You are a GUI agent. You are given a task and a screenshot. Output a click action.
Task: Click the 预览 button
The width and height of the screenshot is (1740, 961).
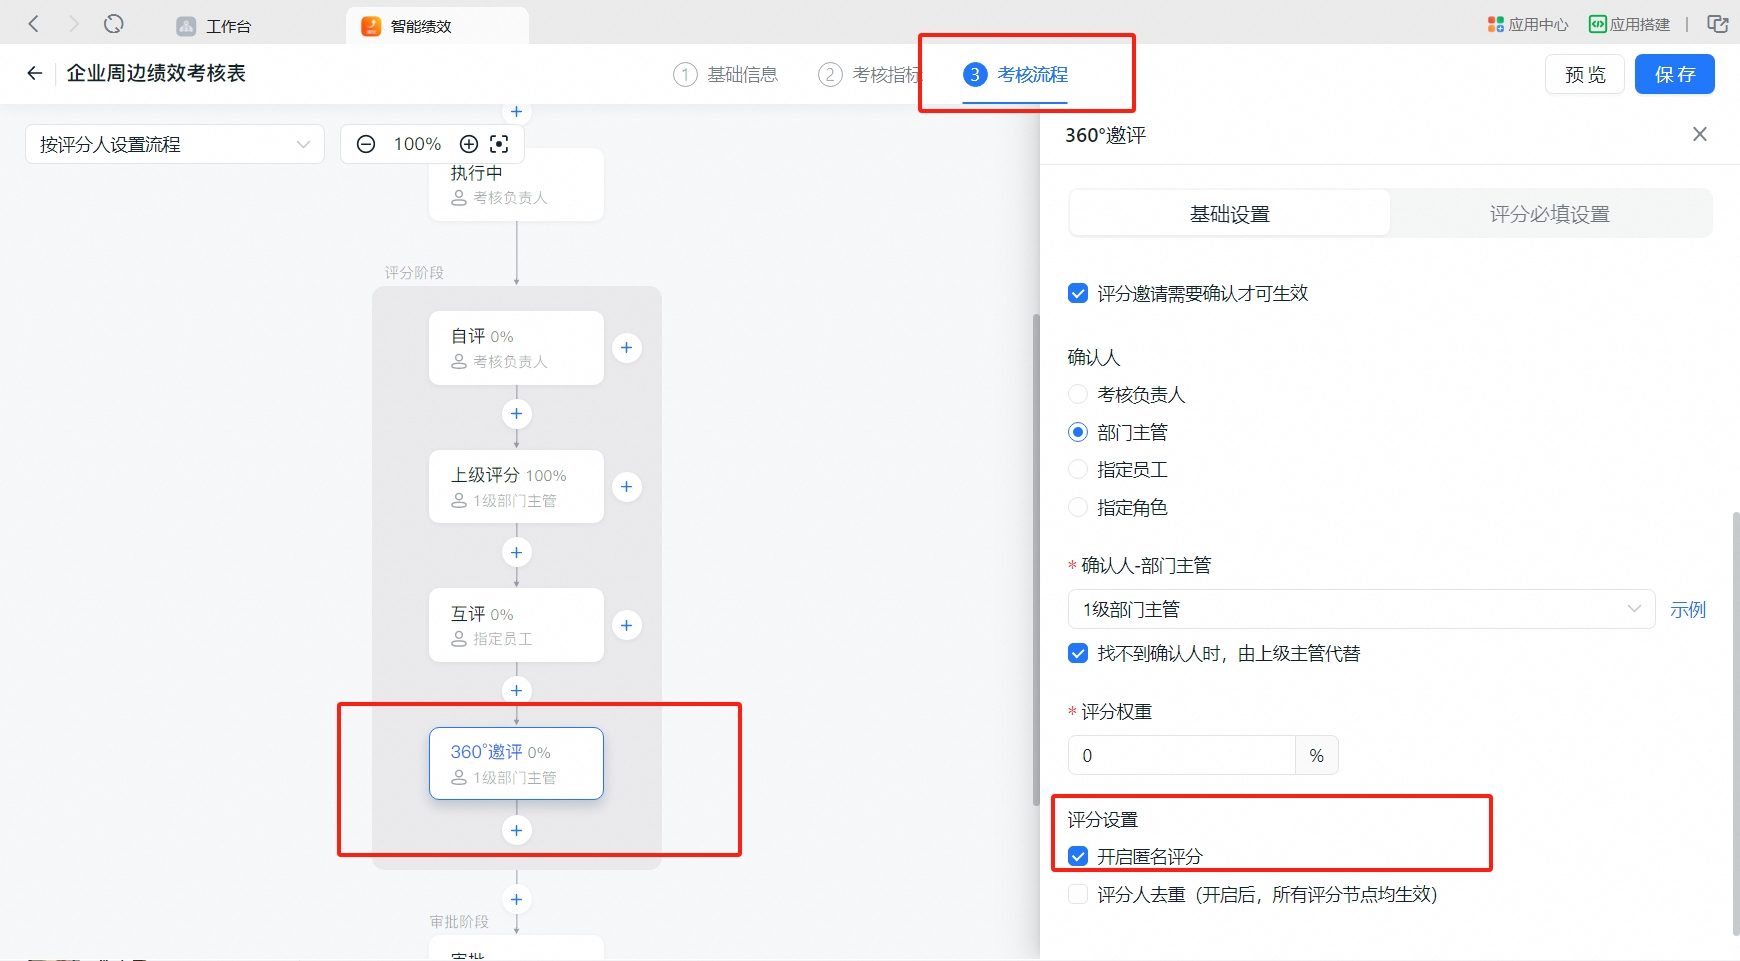tap(1585, 74)
